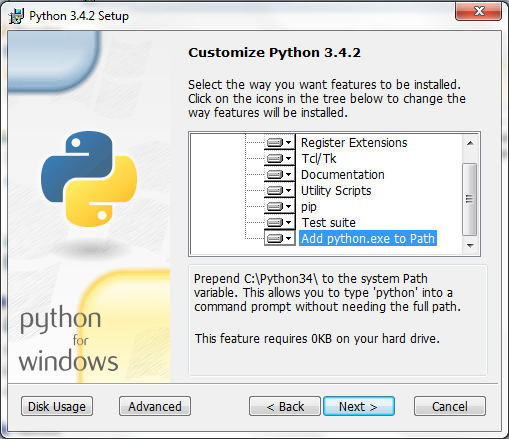Click the setup installer icon in title bar
509x439 pixels.
click(16, 16)
